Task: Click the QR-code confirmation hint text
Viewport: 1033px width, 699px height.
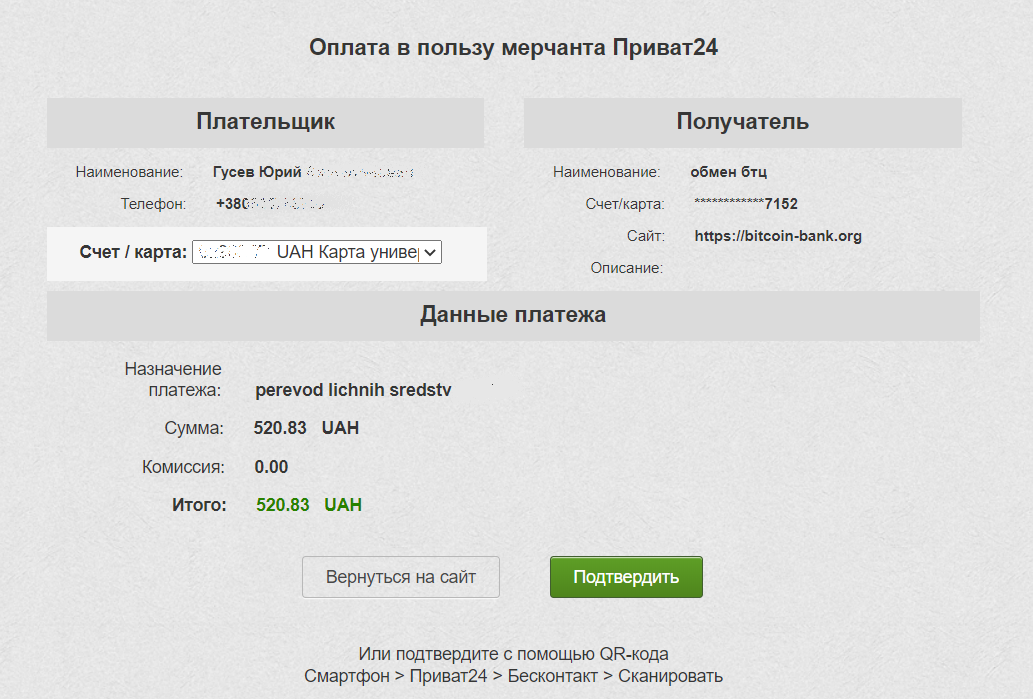Action: (513, 654)
